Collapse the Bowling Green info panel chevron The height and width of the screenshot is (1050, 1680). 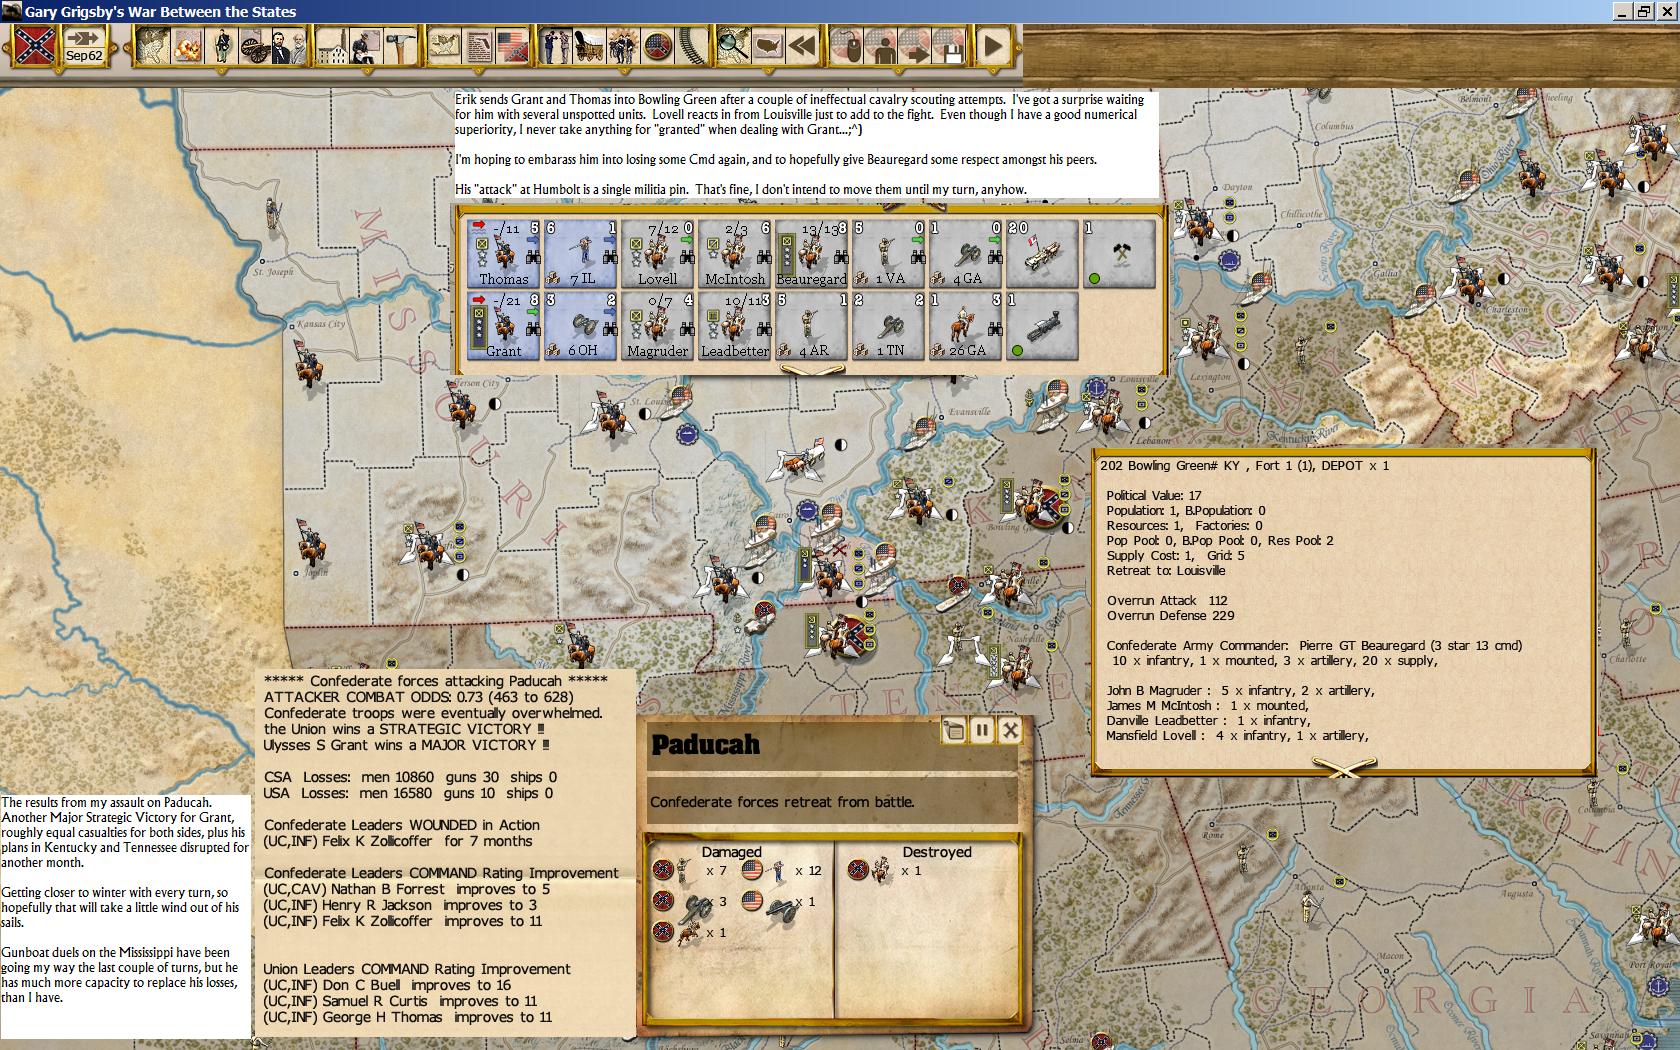tap(1344, 766)
